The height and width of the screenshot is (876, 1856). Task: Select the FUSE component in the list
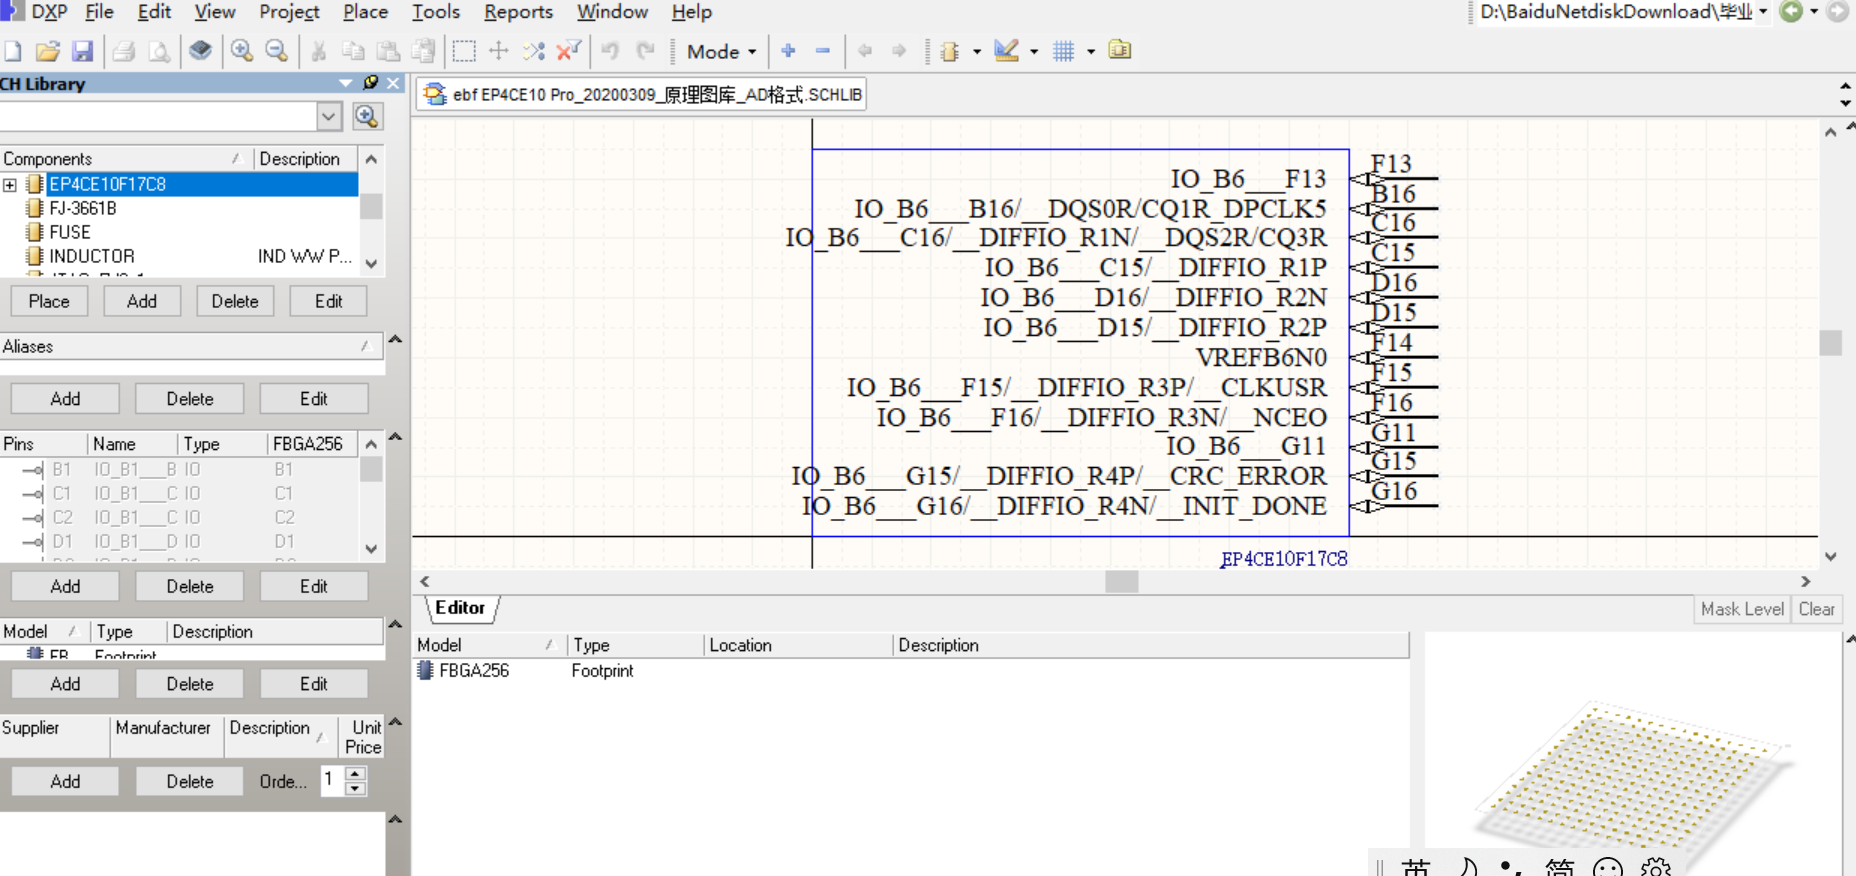pos(180,232)
